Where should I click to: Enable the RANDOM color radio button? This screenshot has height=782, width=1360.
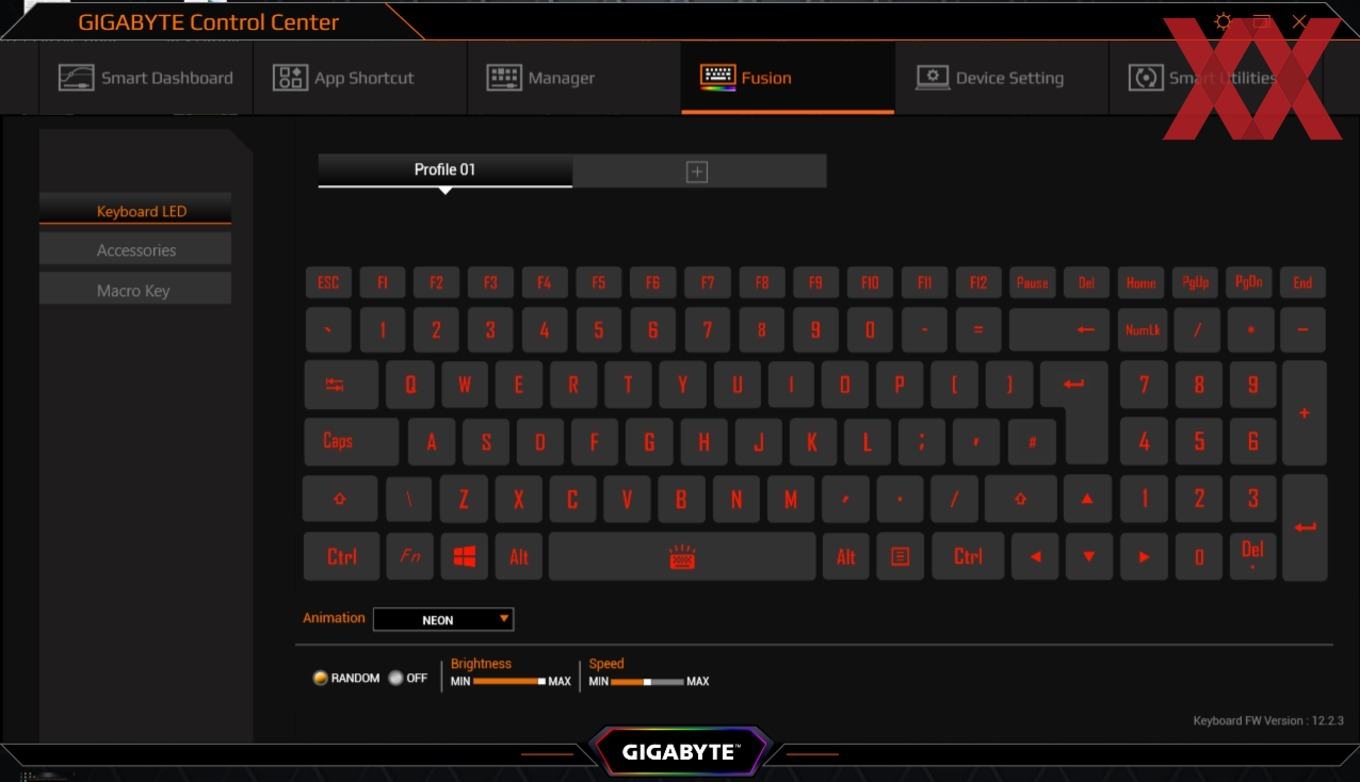coord(320,678)
